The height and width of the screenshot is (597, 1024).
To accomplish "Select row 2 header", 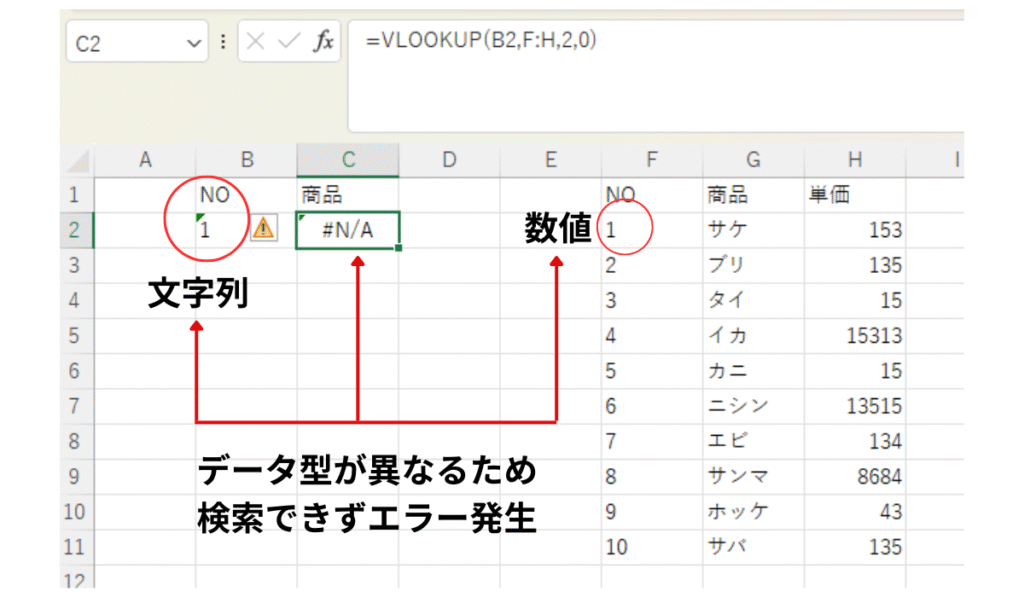I will point(77,230).
